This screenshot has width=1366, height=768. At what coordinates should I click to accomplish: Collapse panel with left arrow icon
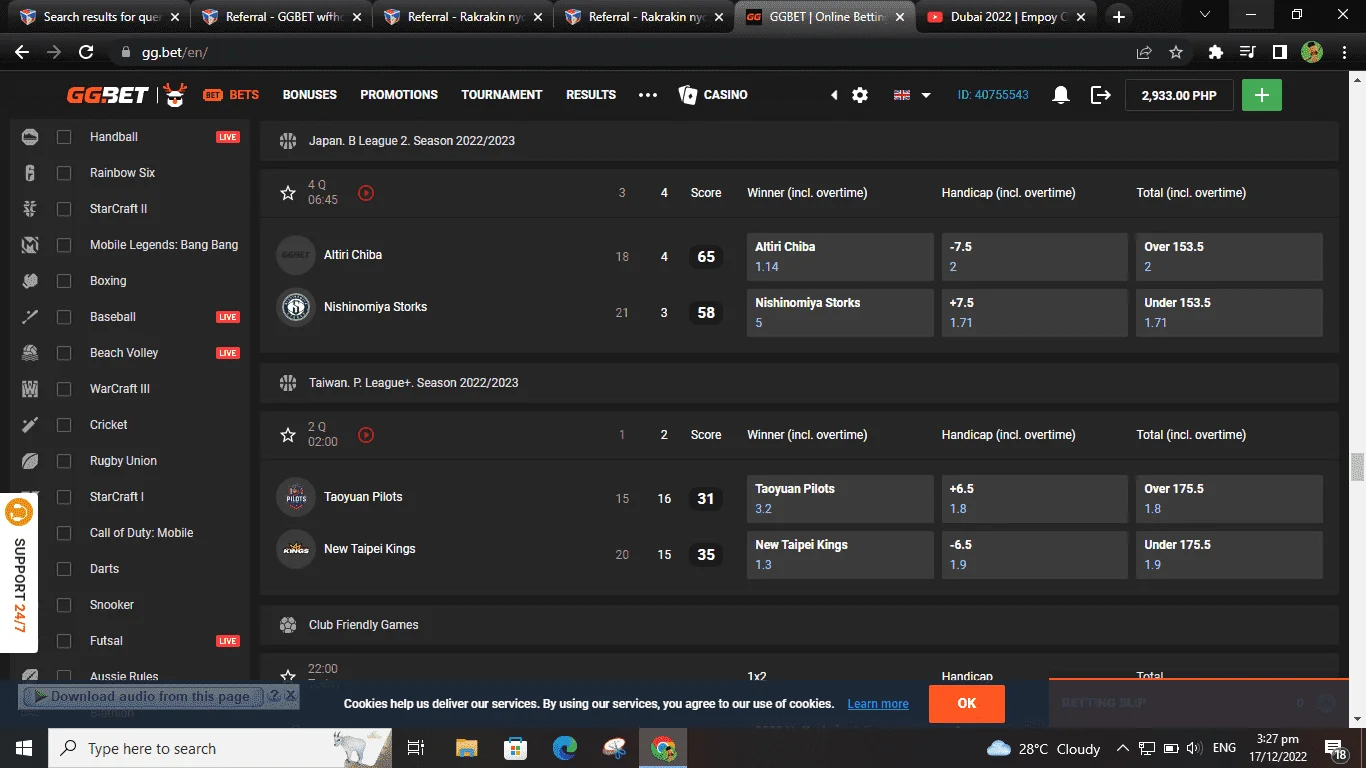click(834, 95)
